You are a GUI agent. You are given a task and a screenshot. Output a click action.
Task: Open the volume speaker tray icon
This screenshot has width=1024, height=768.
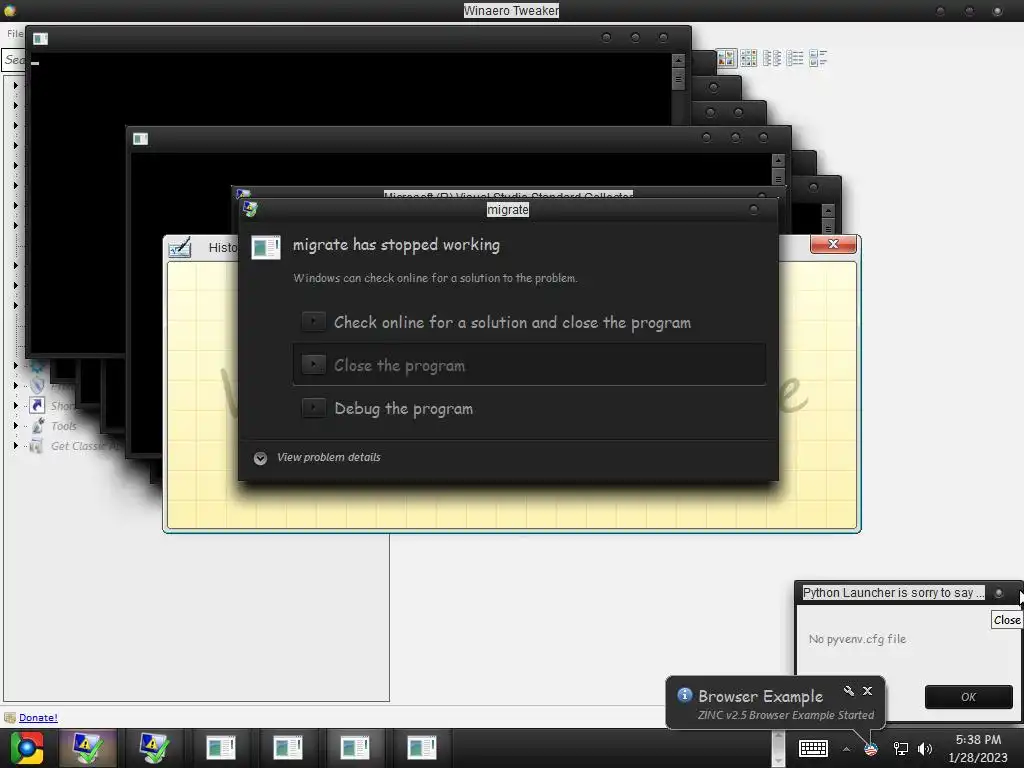(925, 749)
